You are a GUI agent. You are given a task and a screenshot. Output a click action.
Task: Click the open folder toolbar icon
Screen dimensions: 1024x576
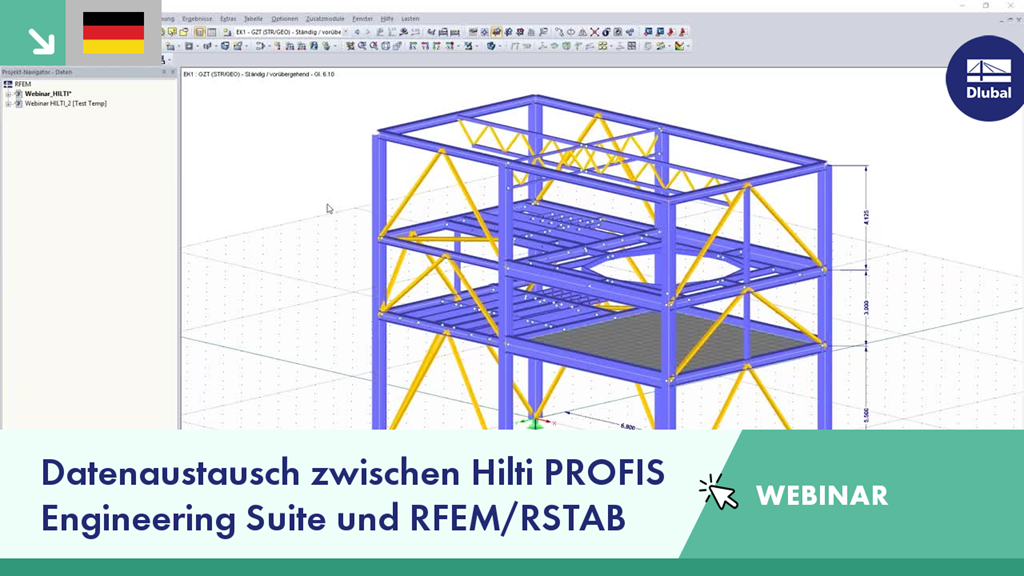(184, 32)
